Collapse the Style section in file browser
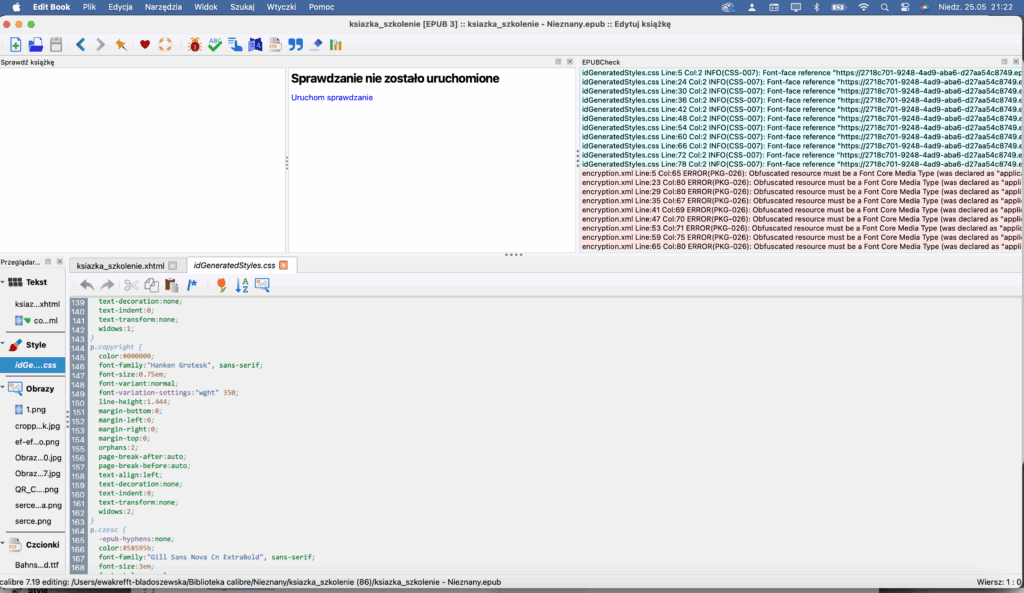The height and width of the screenshot is (593, 1024). [x=3, y=344]
